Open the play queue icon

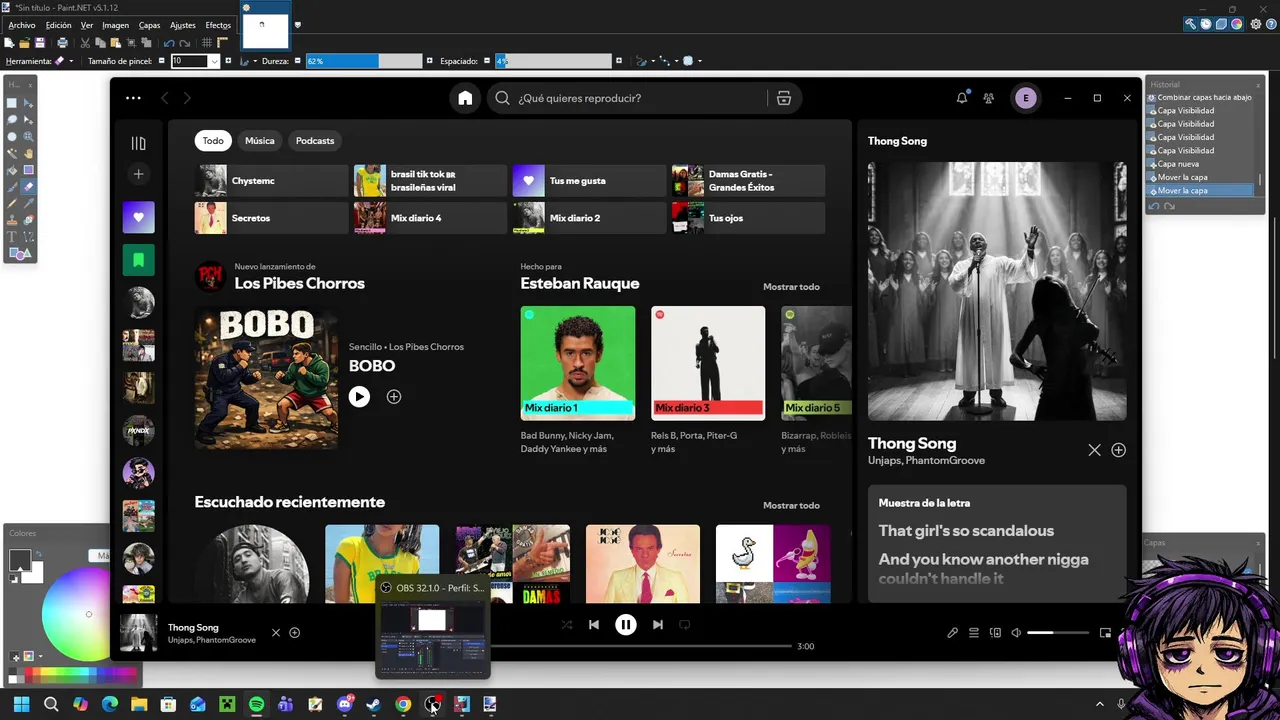point(974,632)
